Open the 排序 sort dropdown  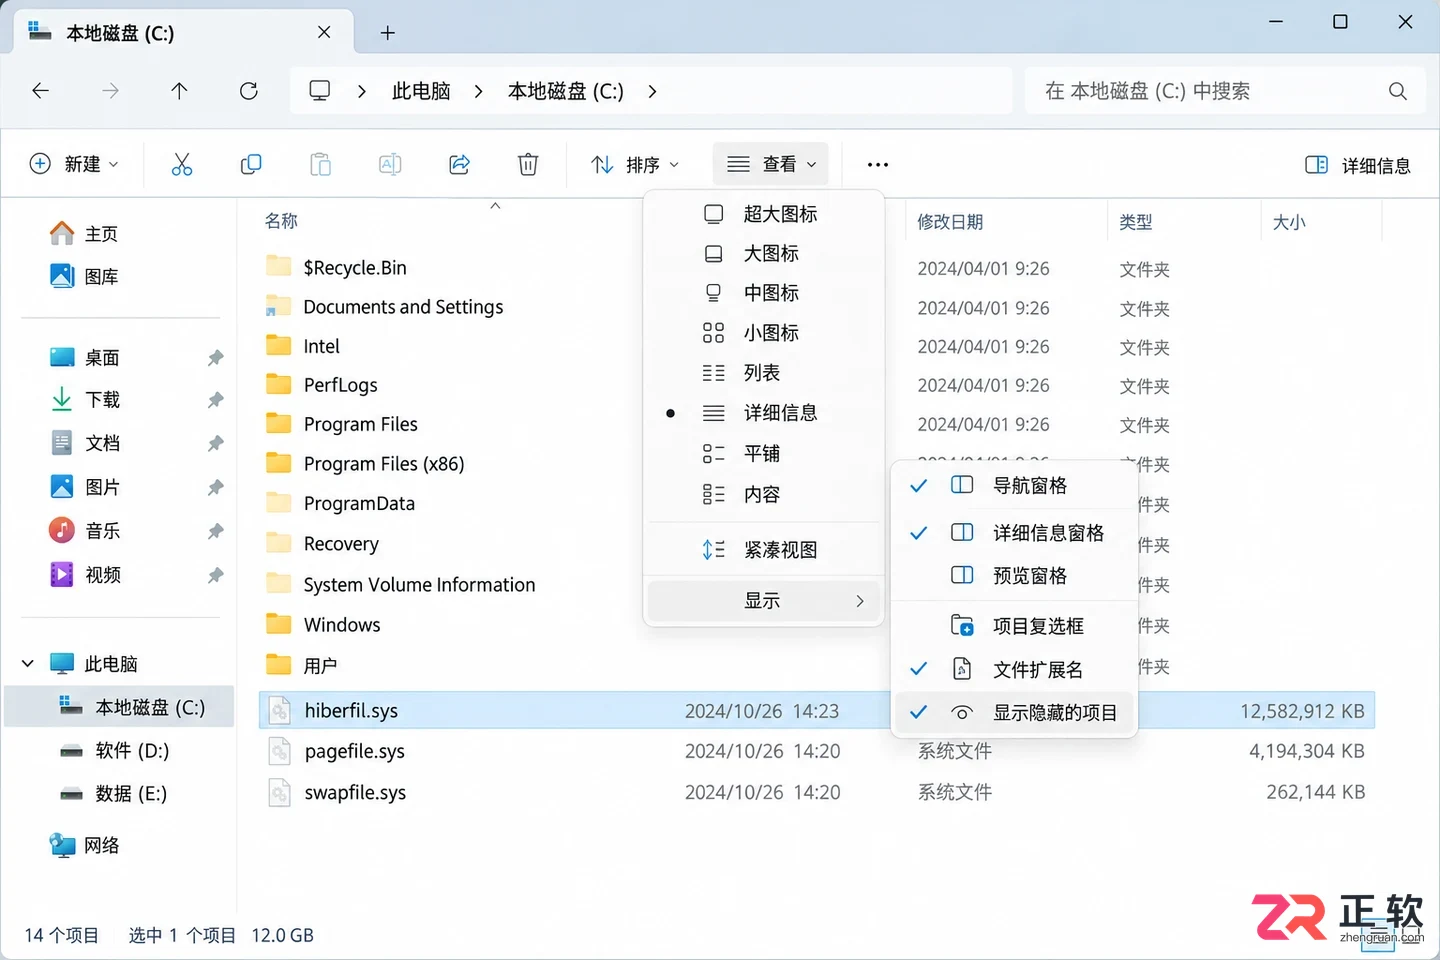click(x=635, y=164)
